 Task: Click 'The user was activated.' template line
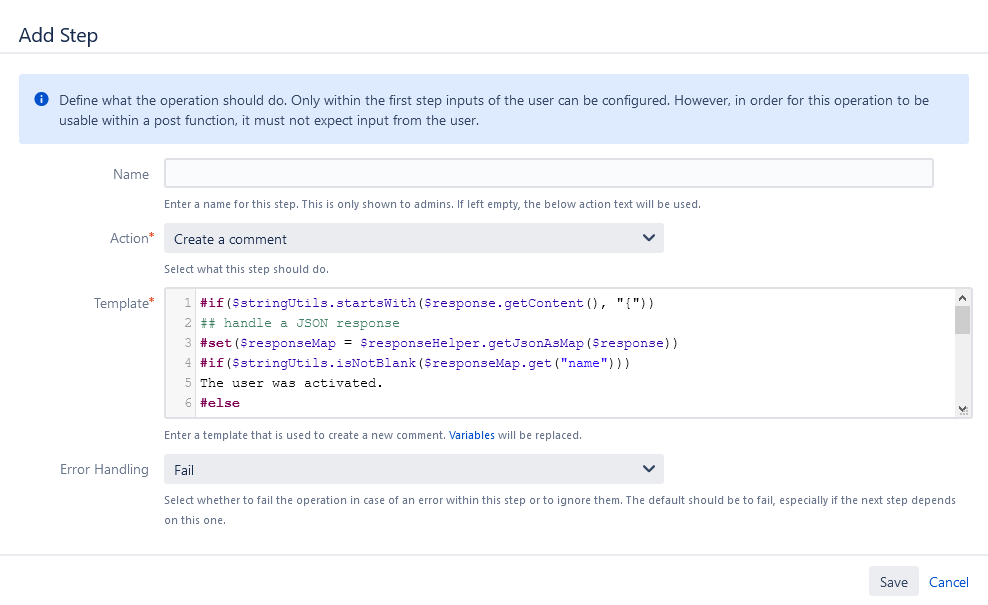(291, 383)
